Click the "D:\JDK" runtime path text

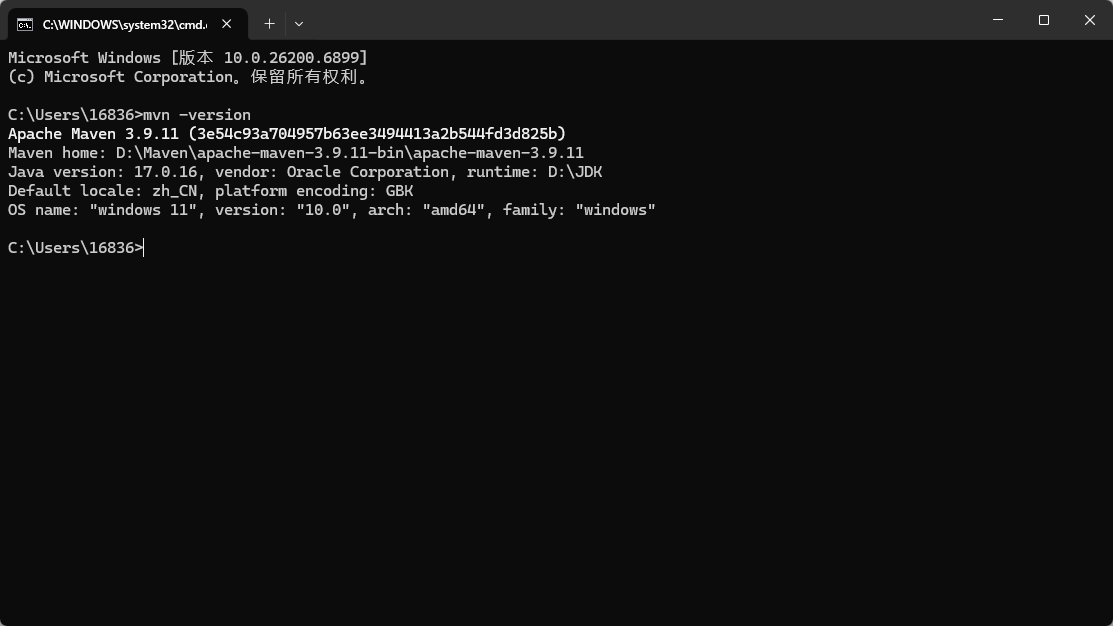click(x=574, y=172)
